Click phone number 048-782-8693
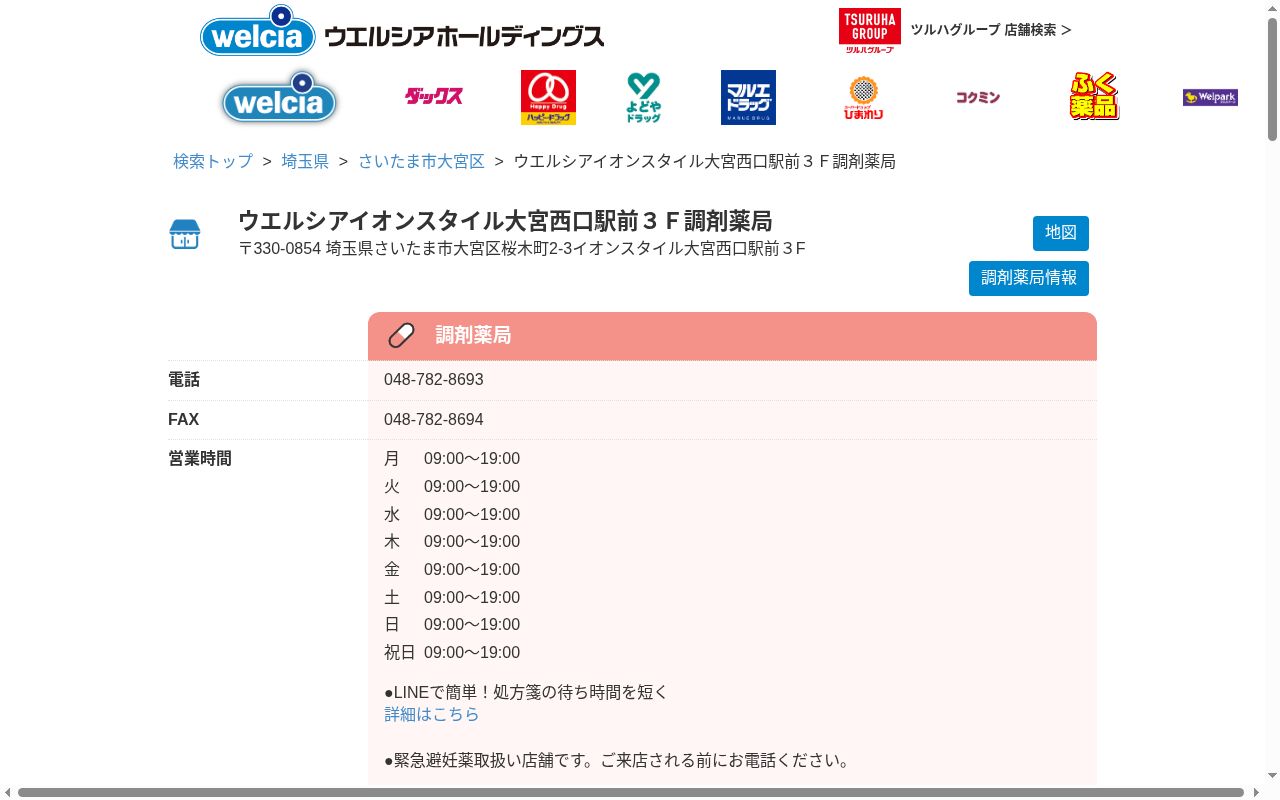Viewport: 1280px width, 800px height. click(434, 380)
